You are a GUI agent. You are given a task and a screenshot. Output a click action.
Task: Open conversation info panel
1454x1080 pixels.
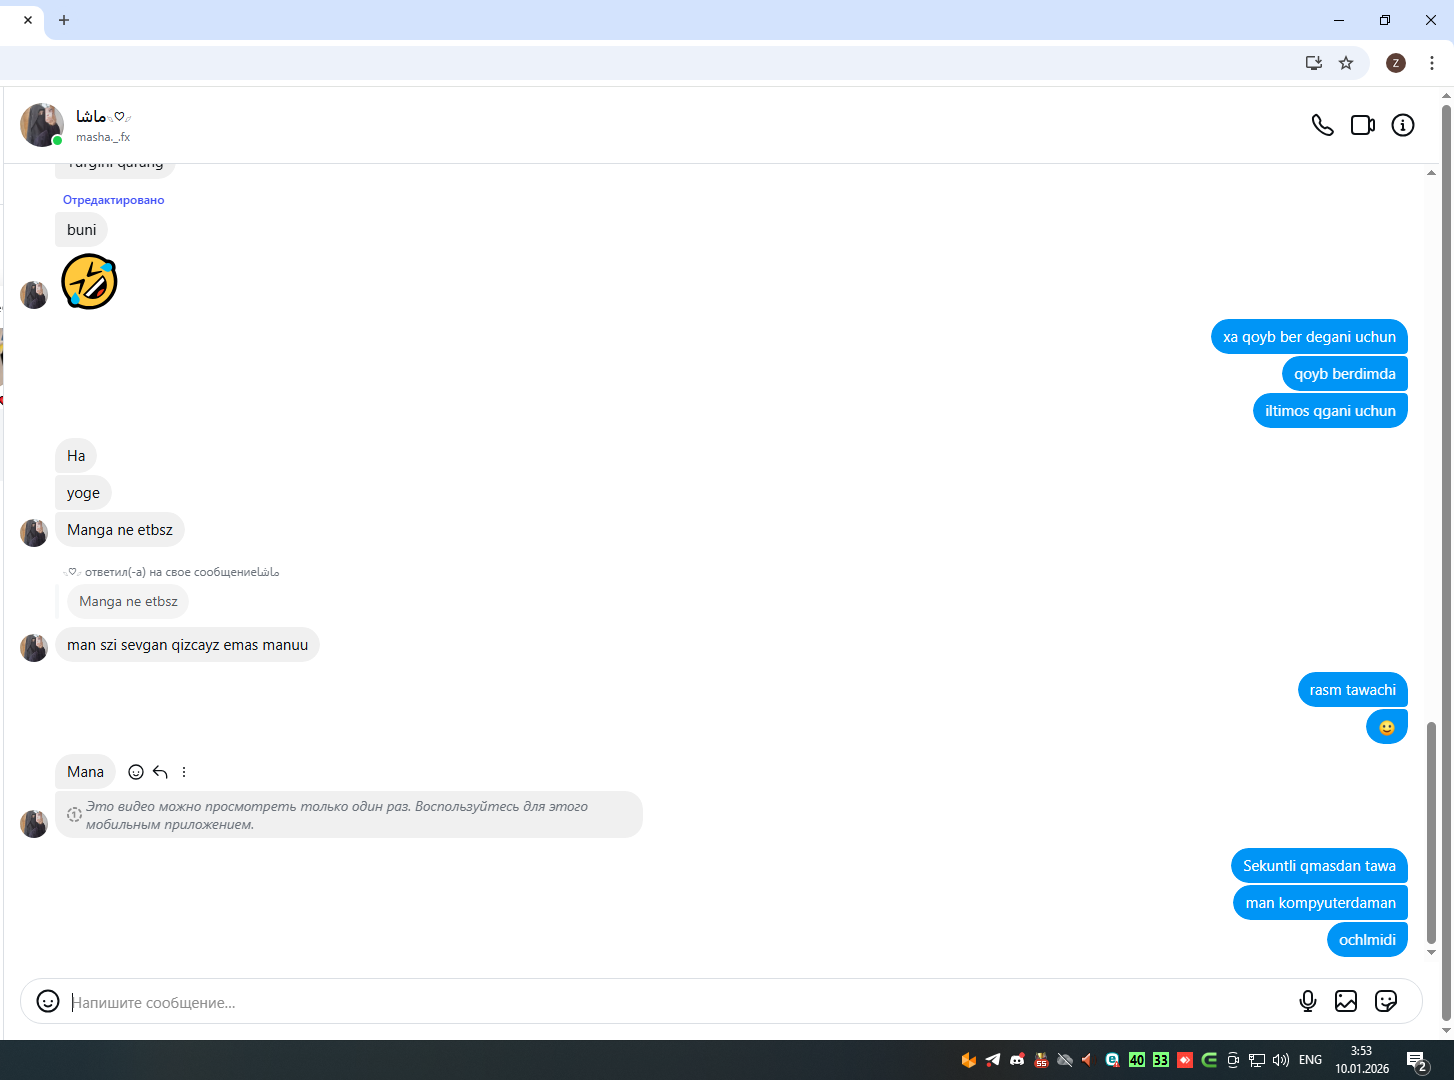point(1403,125)
